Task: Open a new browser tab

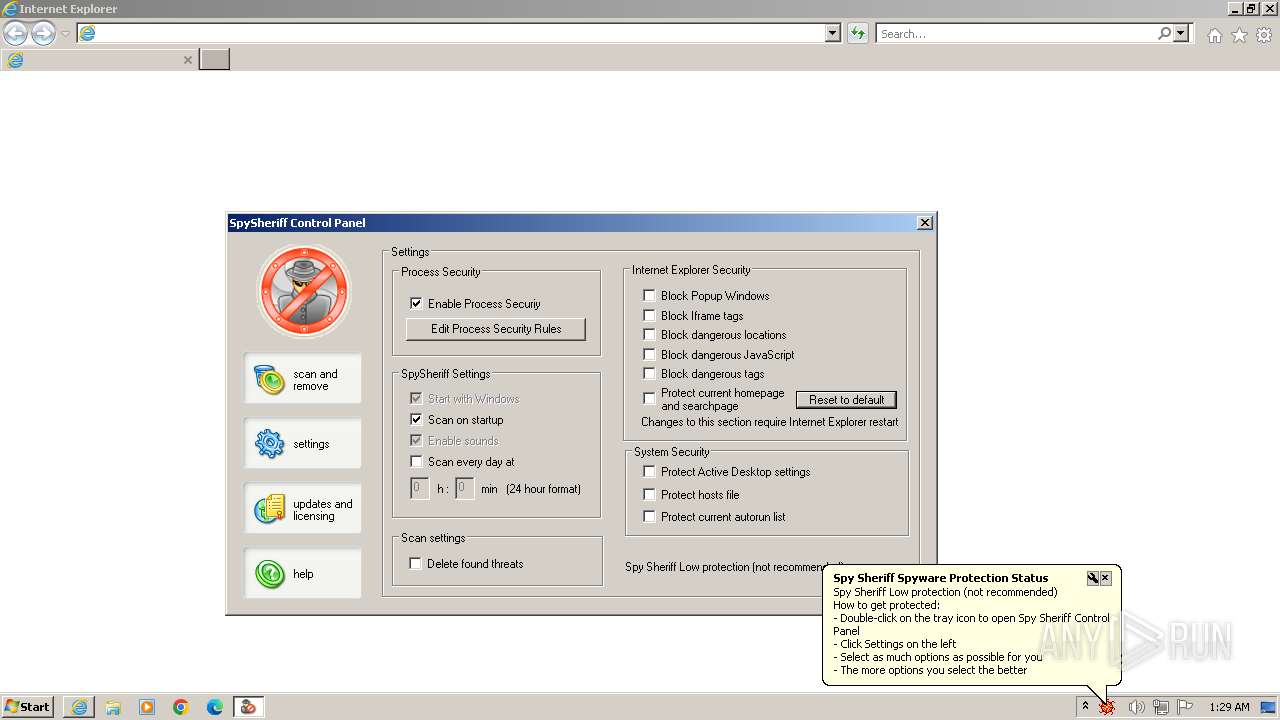Action: (214, 60)
